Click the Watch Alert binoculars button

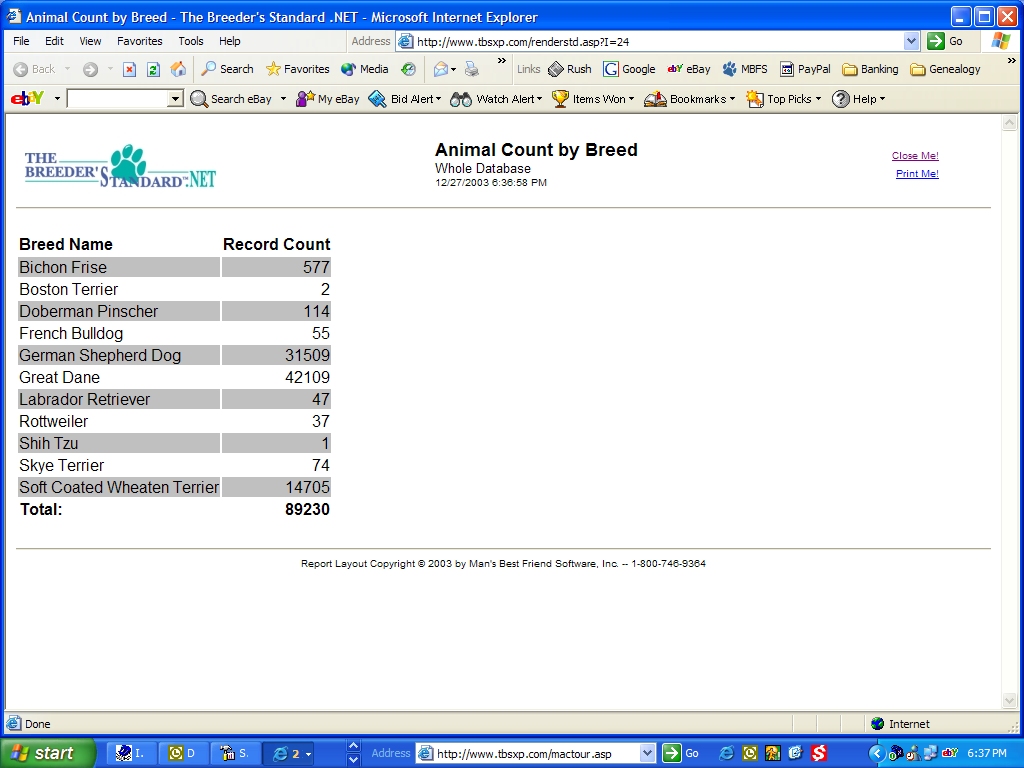pyautogui.click(x=495, y=99)
